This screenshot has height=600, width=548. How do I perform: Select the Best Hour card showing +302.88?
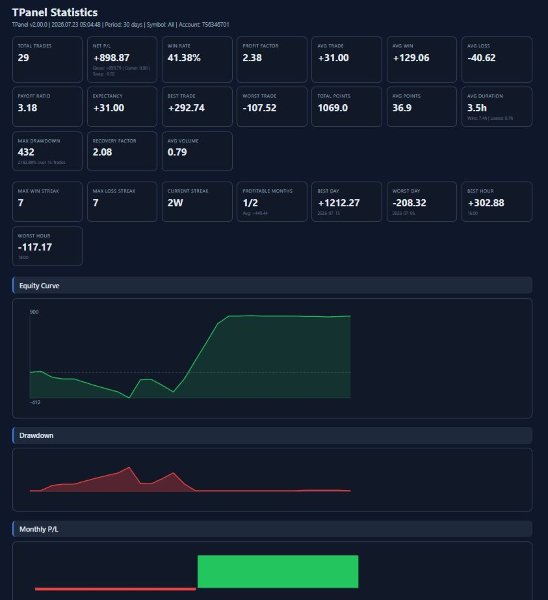pyautogui.click(x=497, y=201)
